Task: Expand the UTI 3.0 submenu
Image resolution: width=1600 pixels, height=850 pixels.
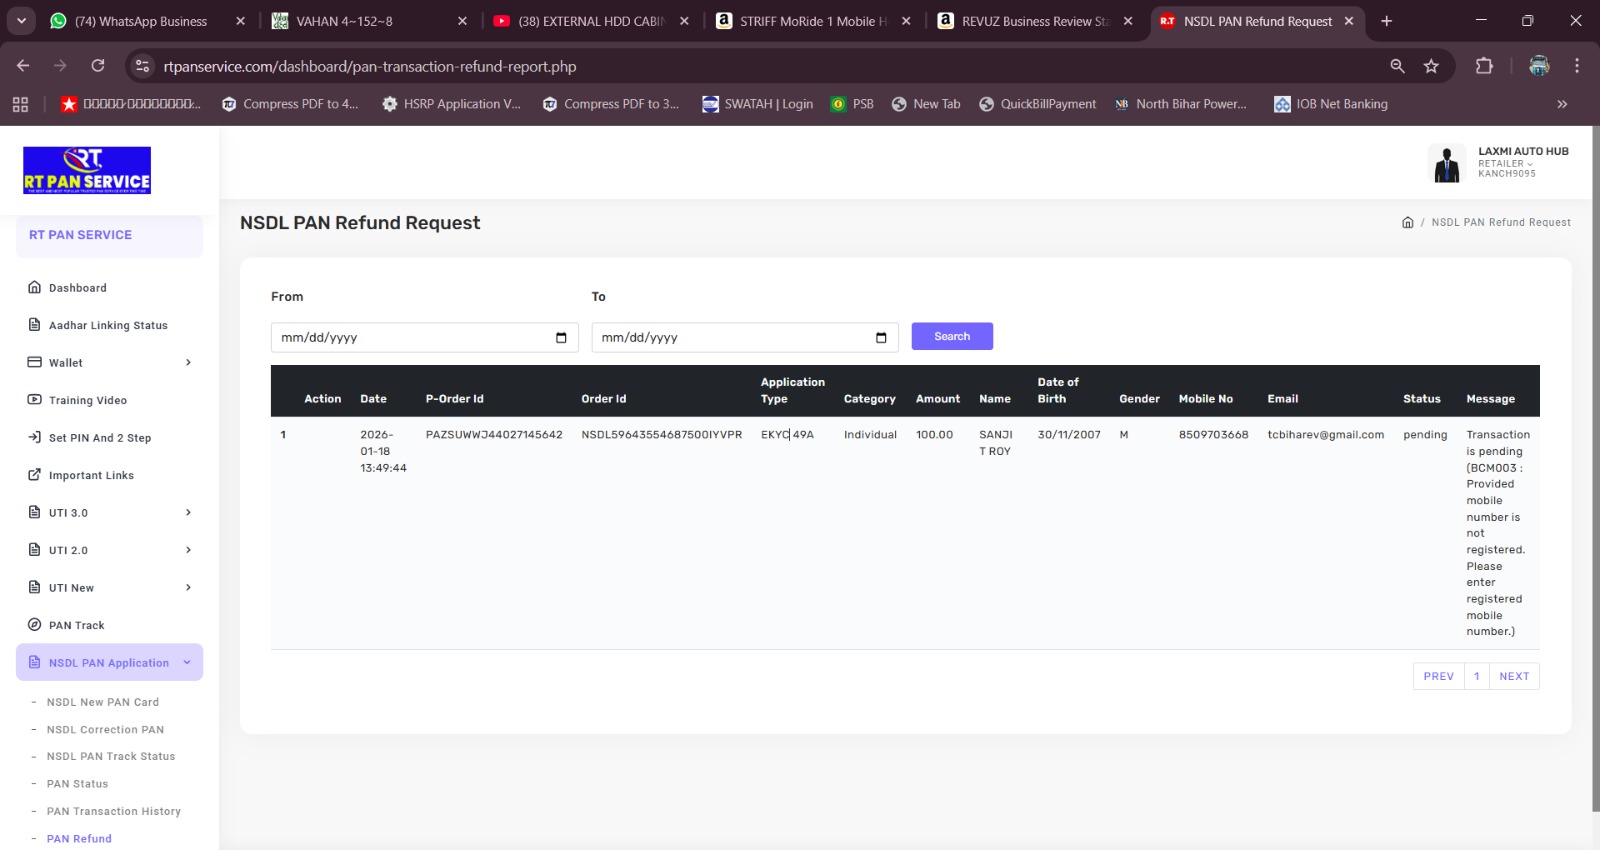Action: pyautogui.click(x=109, y=513)
